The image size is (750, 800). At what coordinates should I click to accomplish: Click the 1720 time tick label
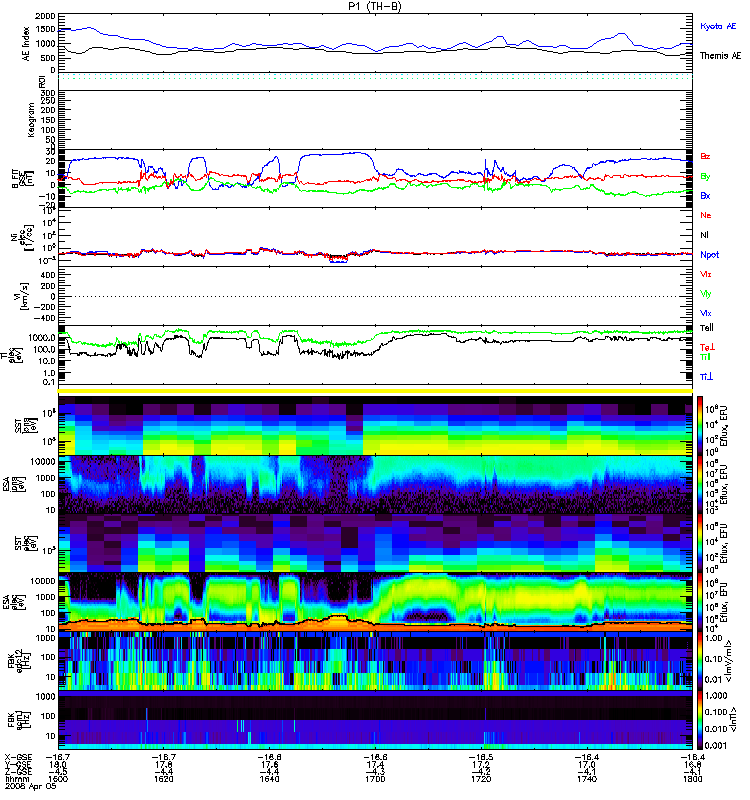coord(481,779)
